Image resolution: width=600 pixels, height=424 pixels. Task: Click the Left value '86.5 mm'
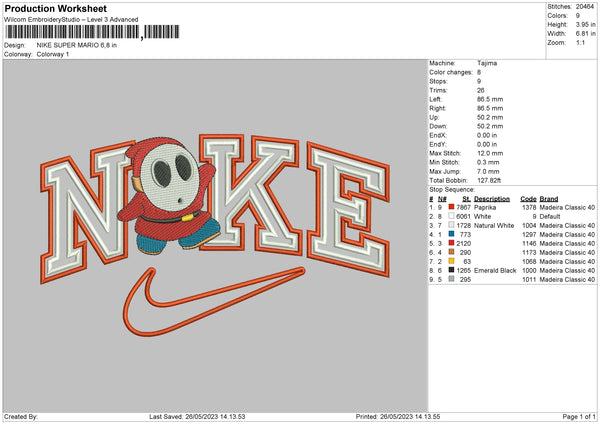[490, 99]
